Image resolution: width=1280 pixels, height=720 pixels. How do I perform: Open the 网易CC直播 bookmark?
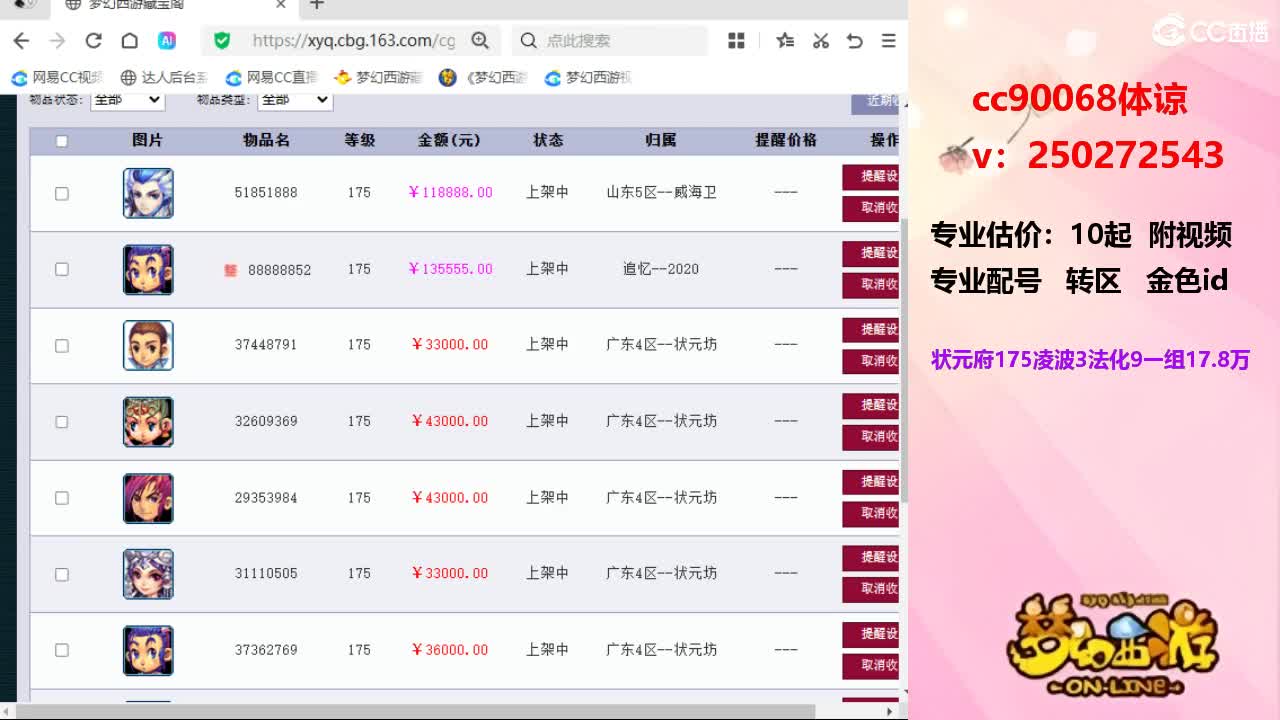[x=271, y=77]
